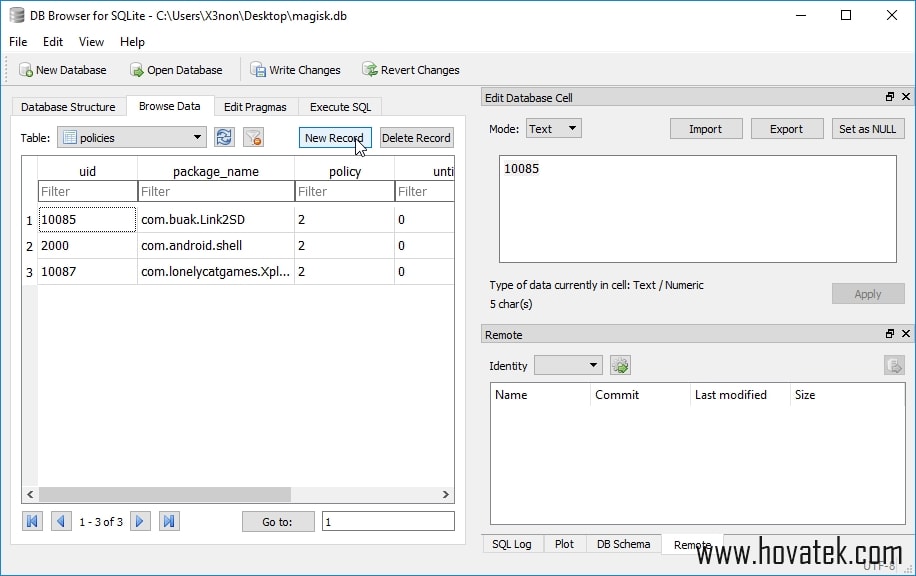
Task: Click the Size column header in Remote
Action: point(847,395)
